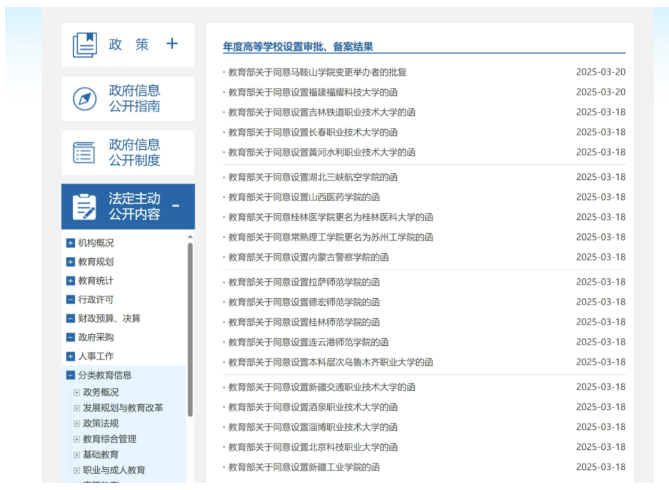Viewport: 669px width, 490px height.
Task: Open 政务概况 sub-item
Action: coord(100,393)
